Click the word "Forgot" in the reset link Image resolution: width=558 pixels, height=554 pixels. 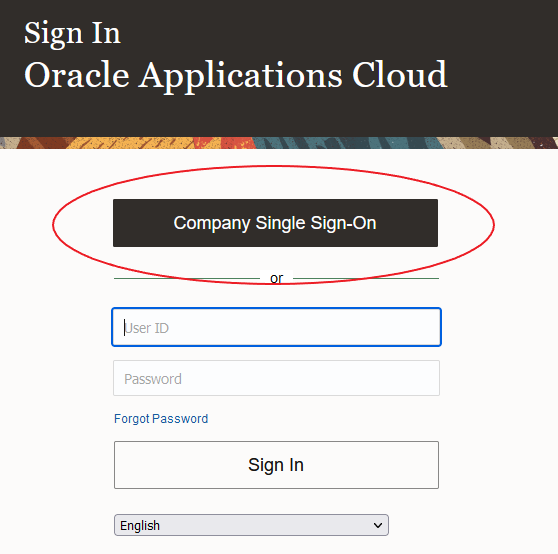(132, 419)
